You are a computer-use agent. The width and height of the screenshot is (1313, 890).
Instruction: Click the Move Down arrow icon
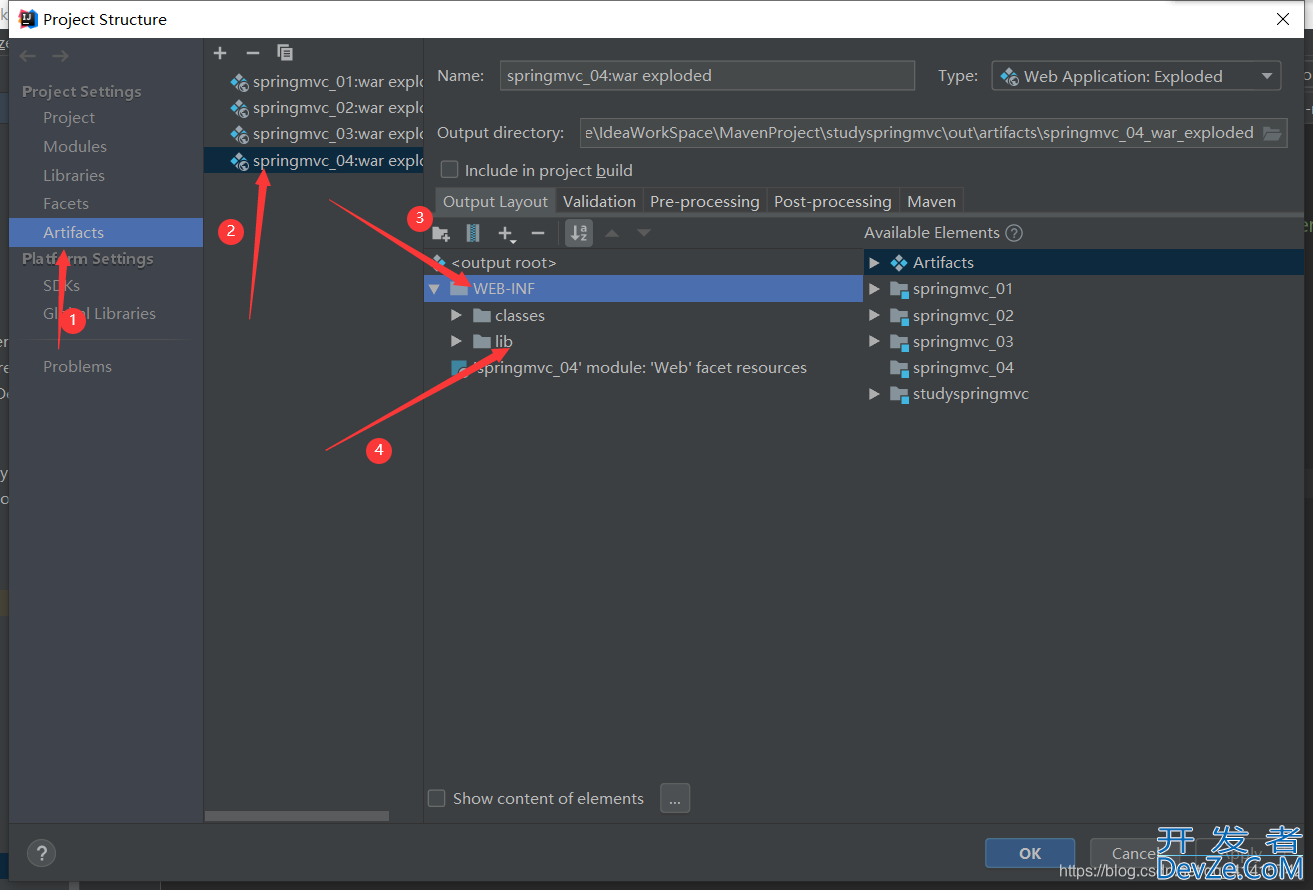point(644,233)
